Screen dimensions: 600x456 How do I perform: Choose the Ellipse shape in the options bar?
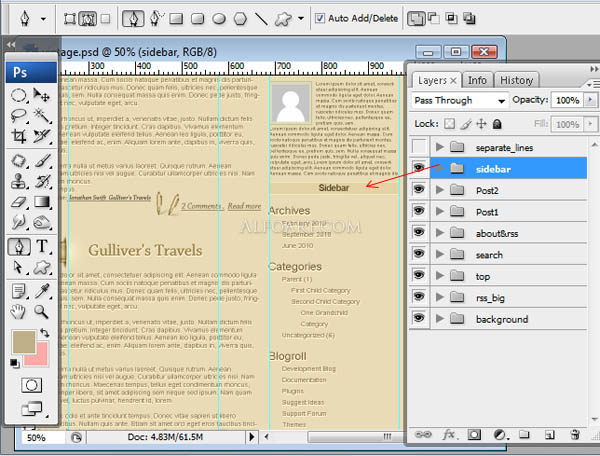[x=218, y=18]
